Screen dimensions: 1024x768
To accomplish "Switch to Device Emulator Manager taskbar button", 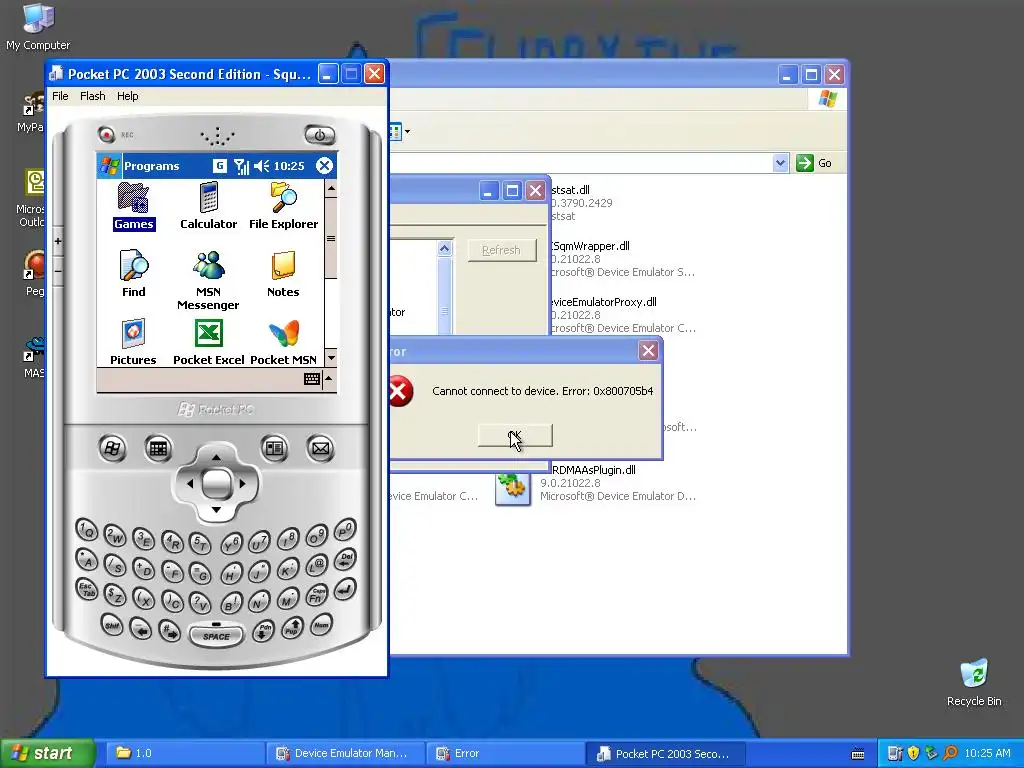I will 345,754.
